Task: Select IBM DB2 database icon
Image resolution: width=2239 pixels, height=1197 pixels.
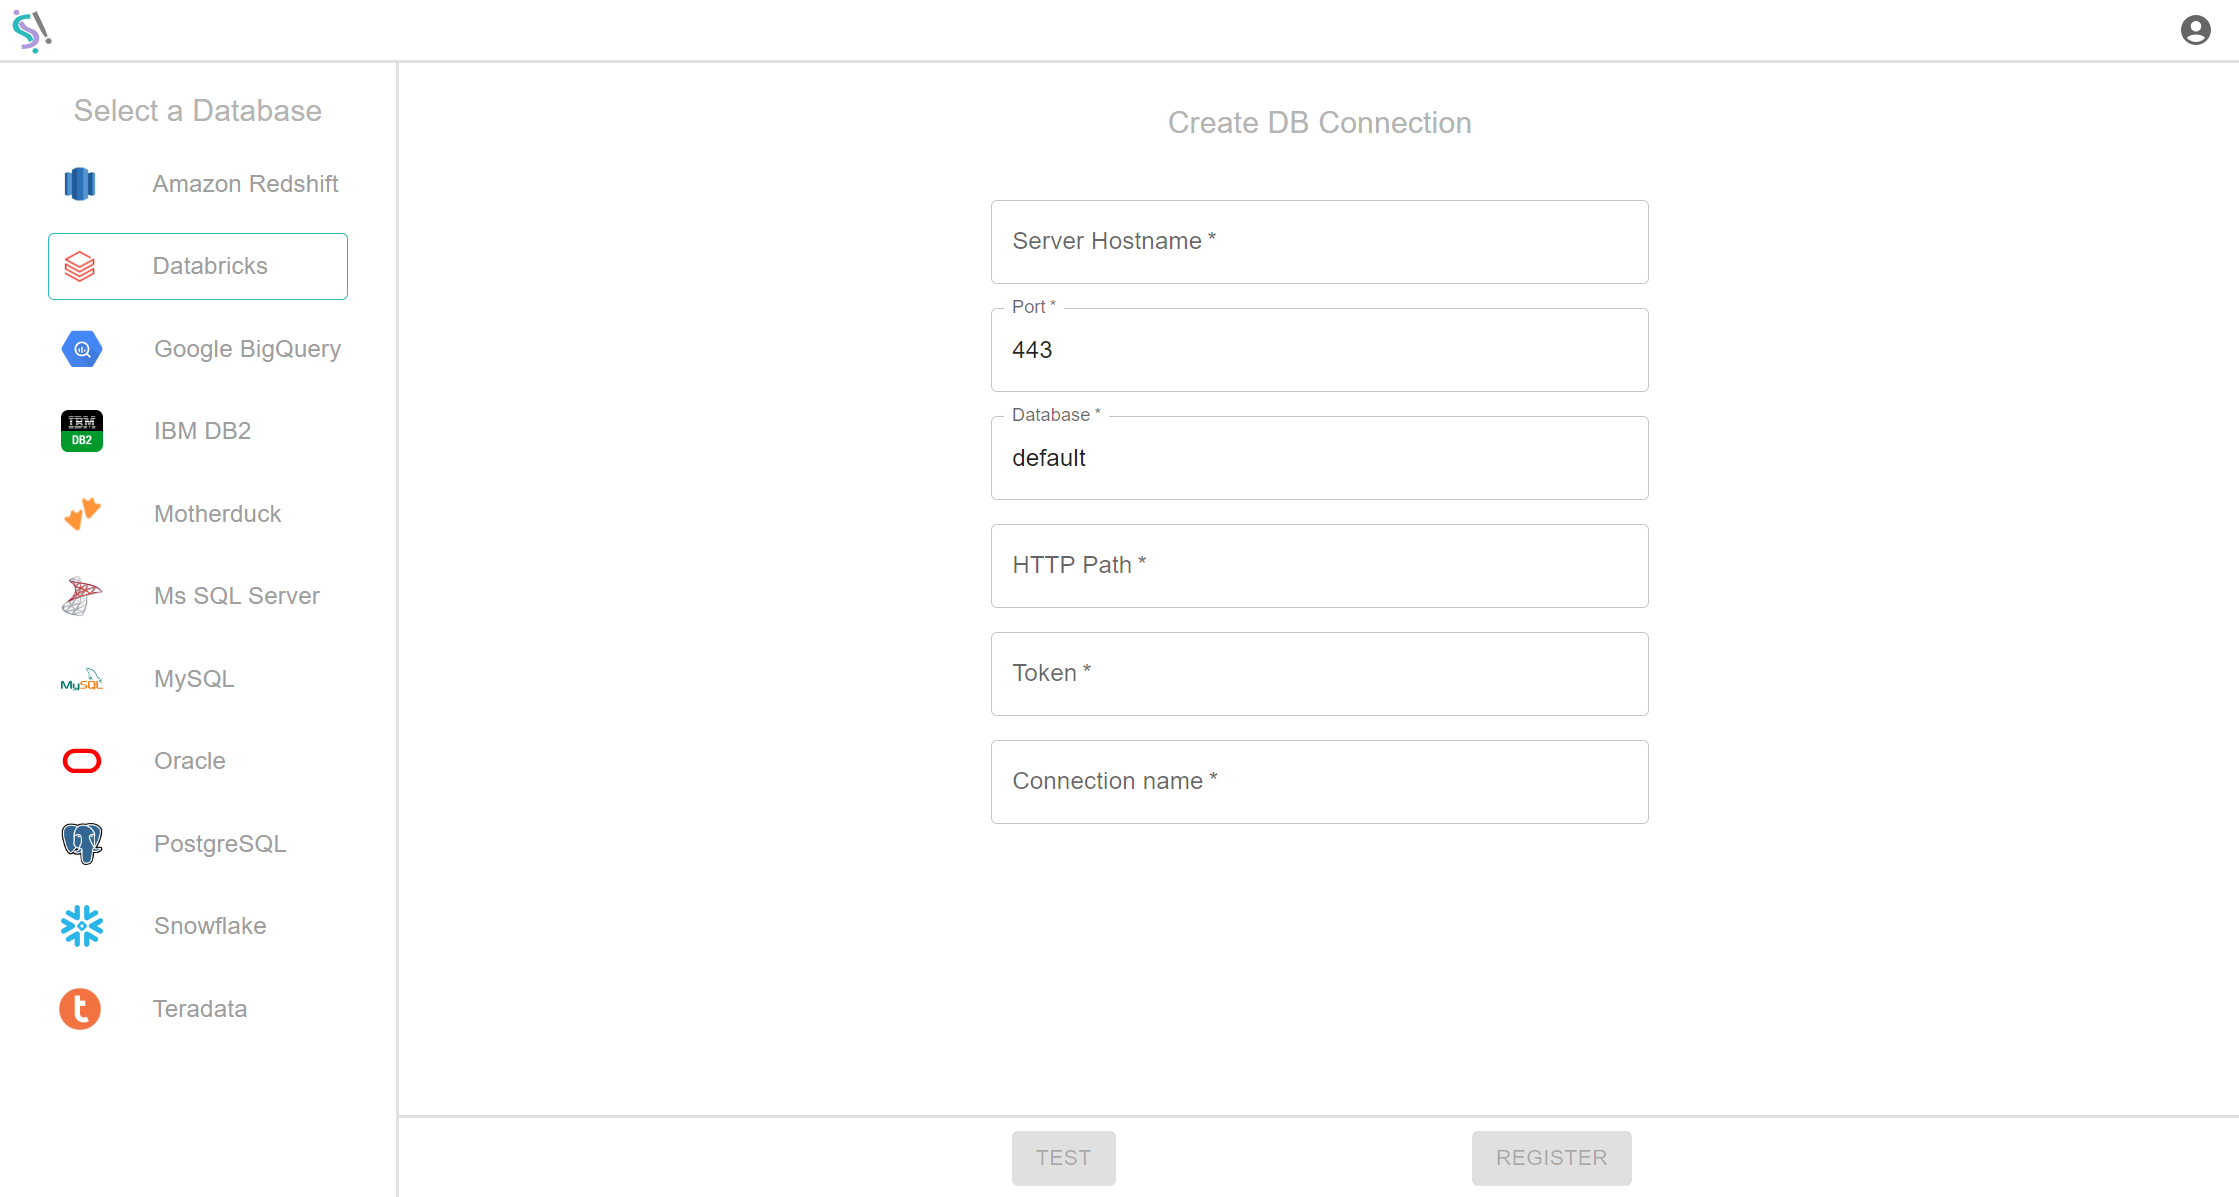Action: (x=80, y=430)
